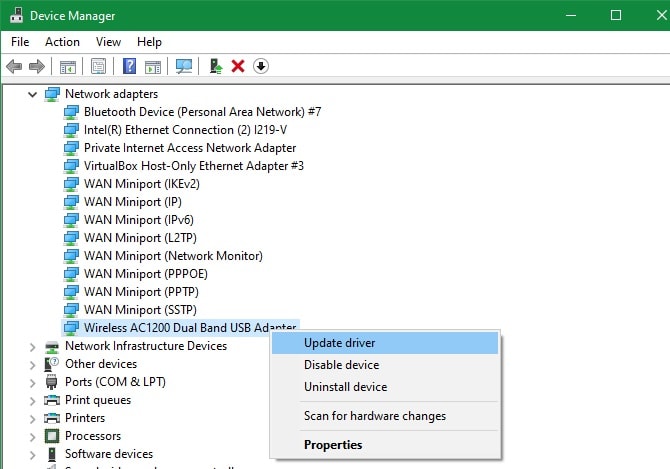
Task: Click icon beside Wireless AC1200 Dual Band USB Adapter
Action: 71,328
